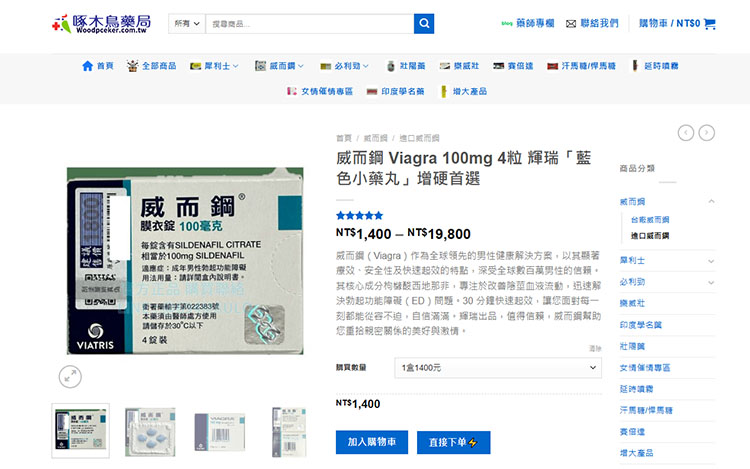
Task: Click the 增大產品 icon
Action: [x=443, y=91]
